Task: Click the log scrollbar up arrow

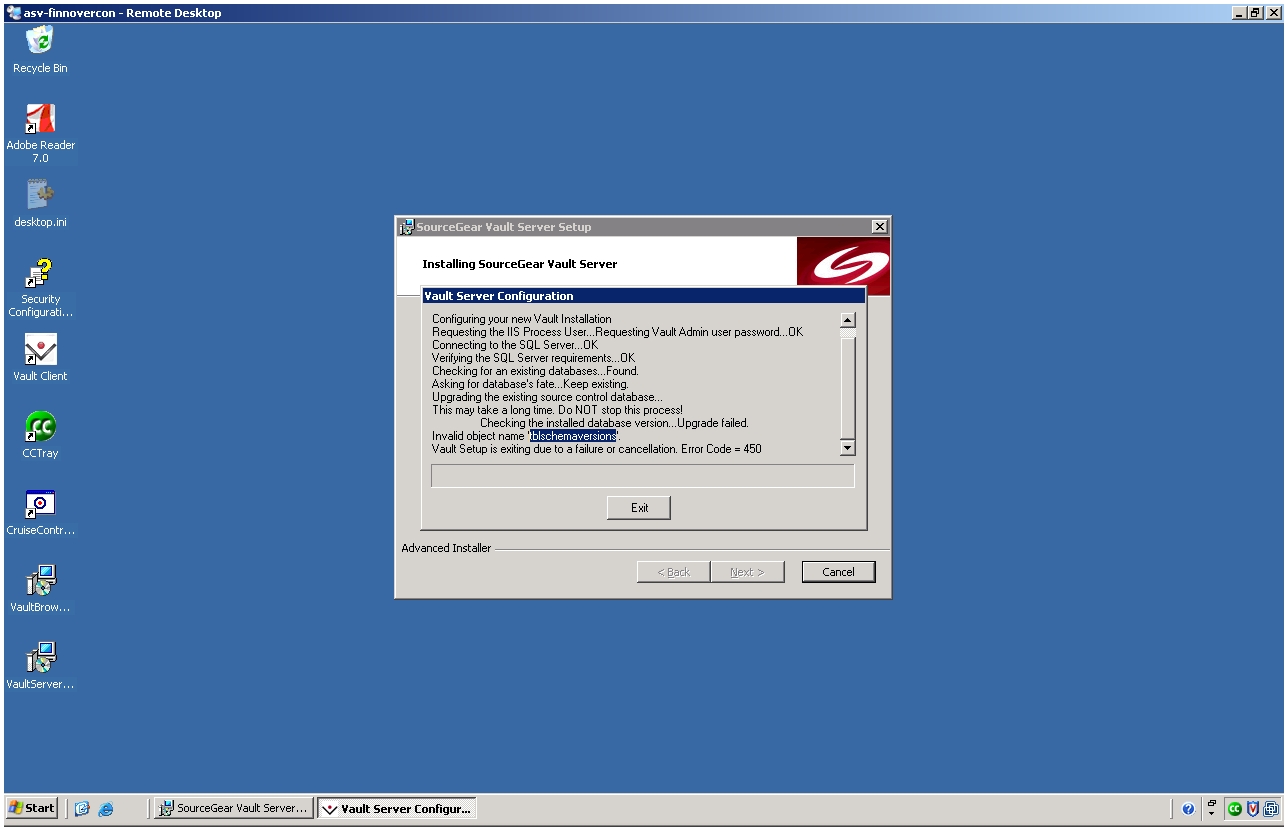Action: [848, 320]
